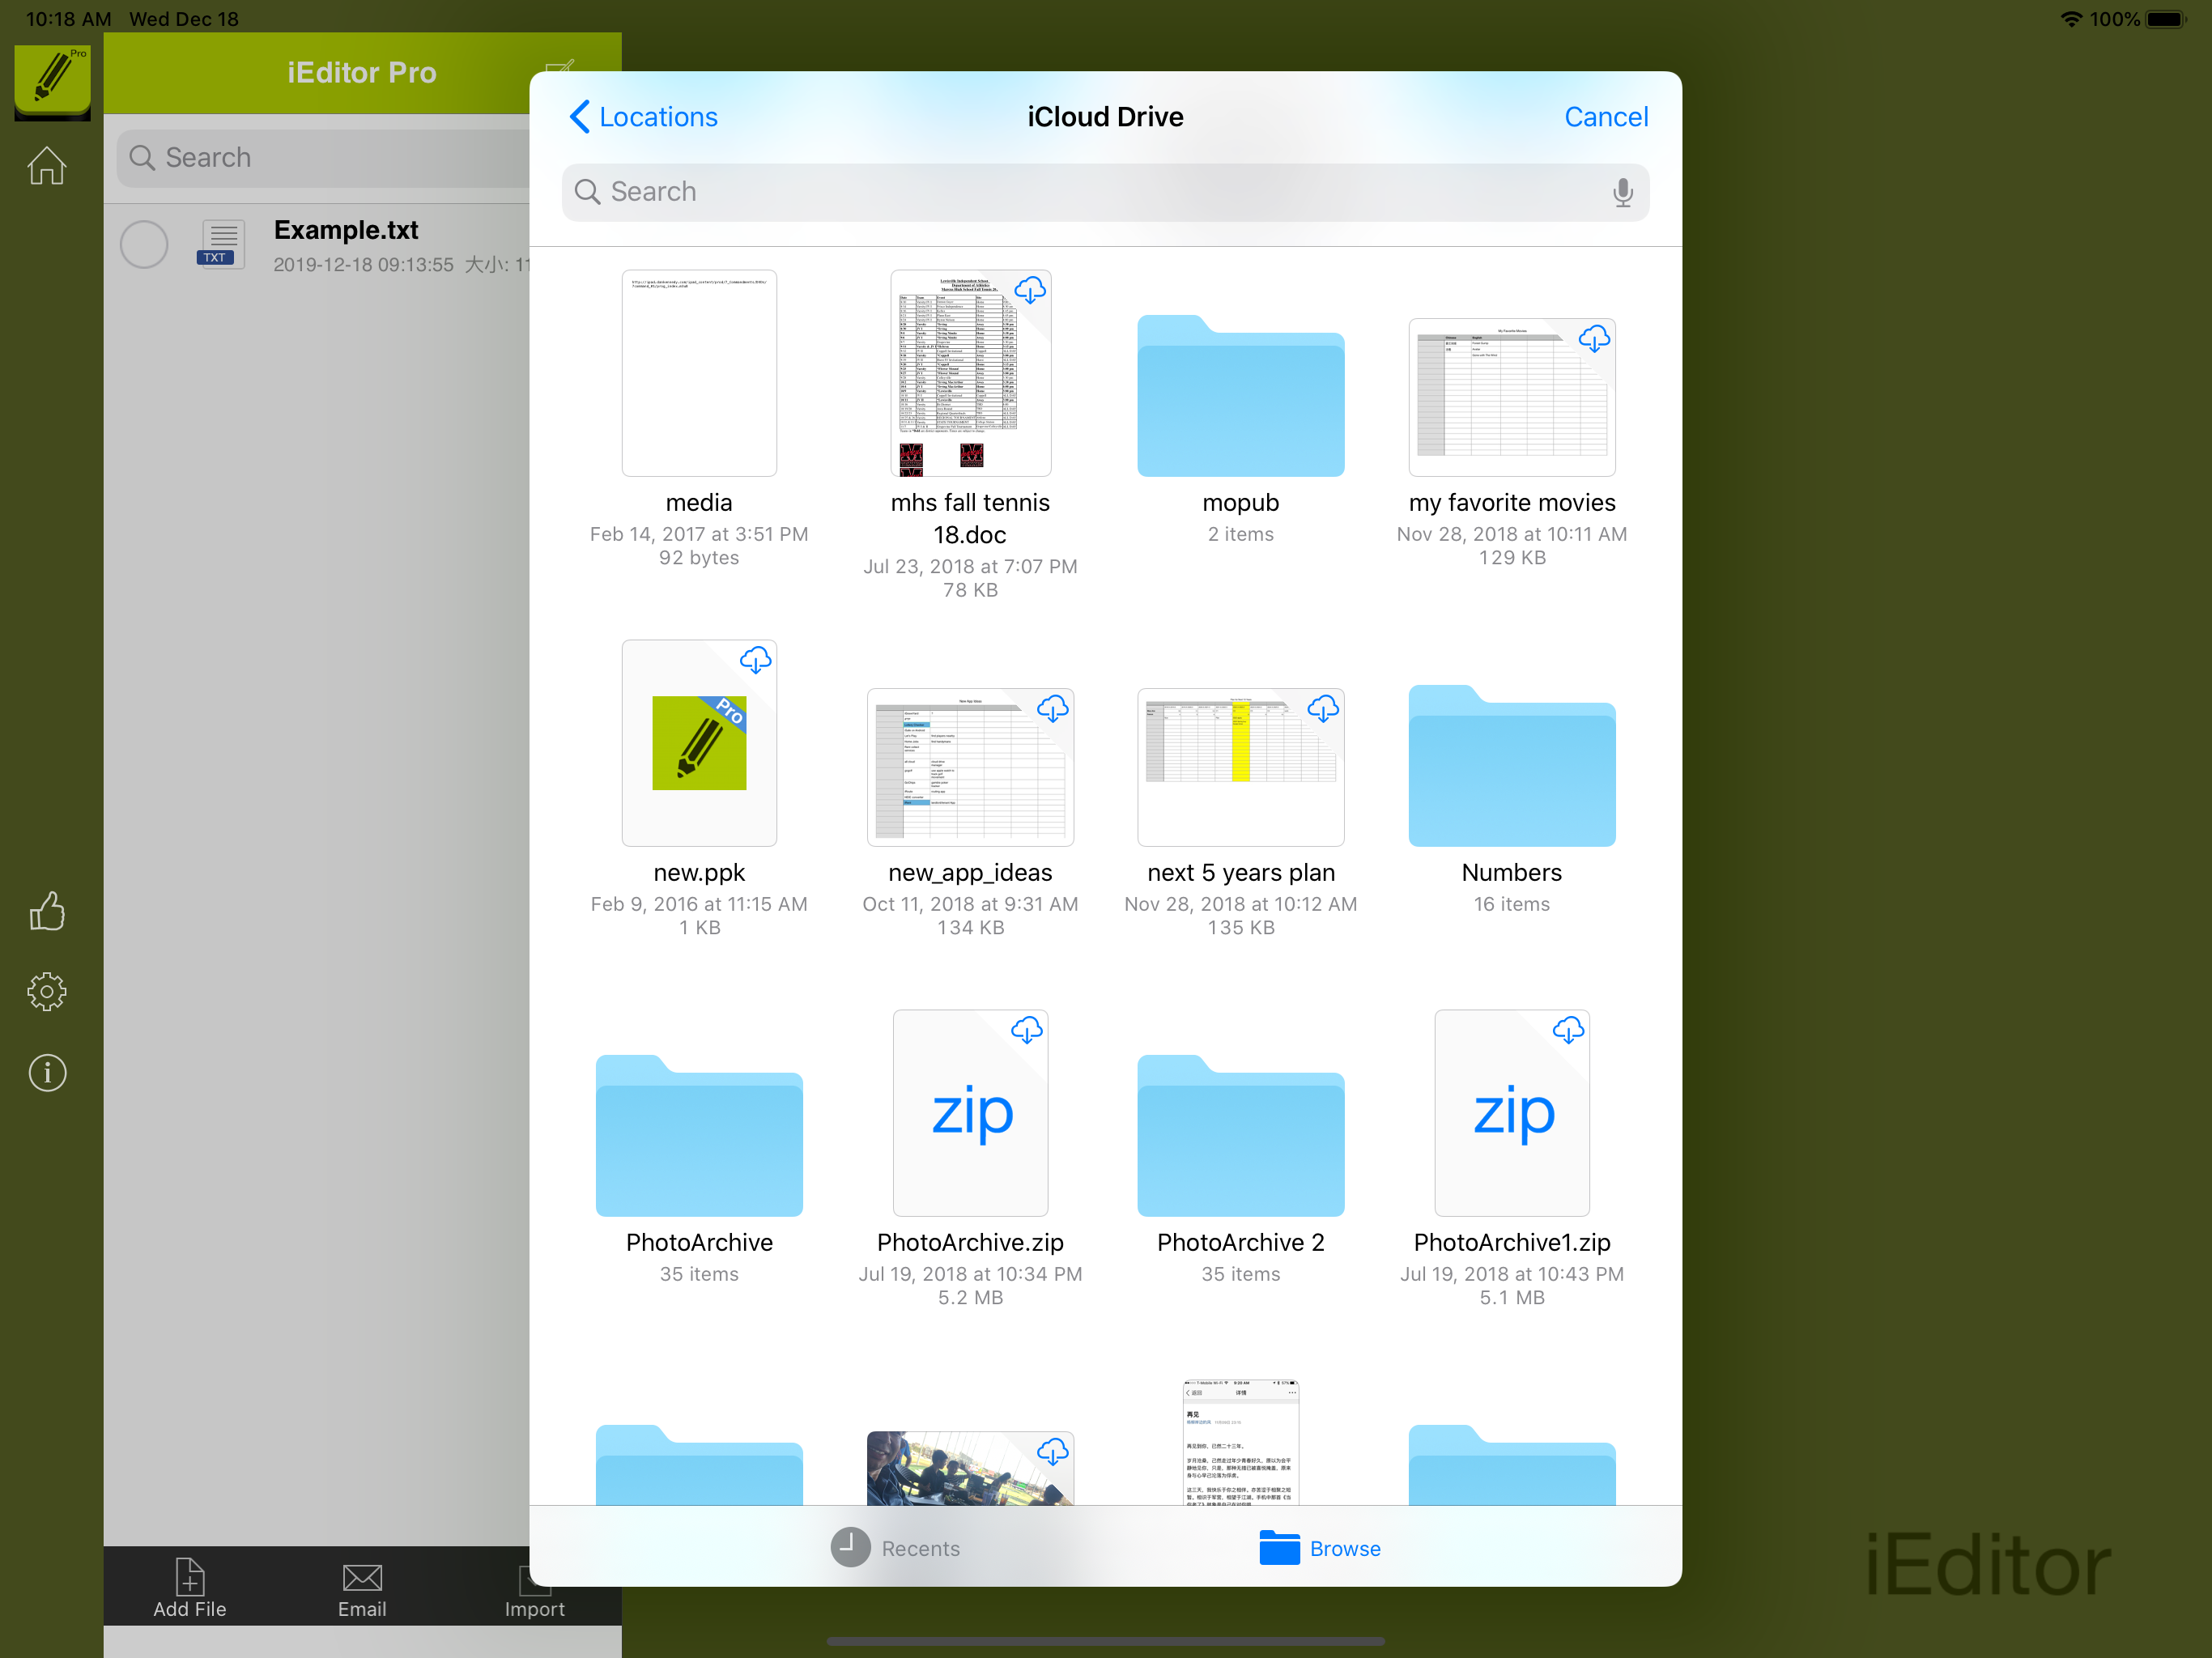Viewport: 2212px width, 1658px height.
Task: Open the iEditor Pro home icon
Action: click(47, 165)
